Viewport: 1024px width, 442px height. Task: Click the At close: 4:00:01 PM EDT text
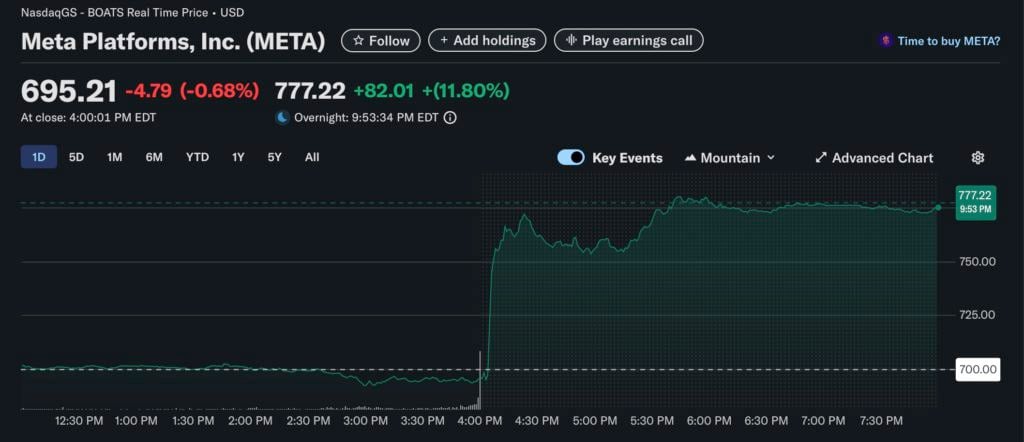tap(88, 118)
